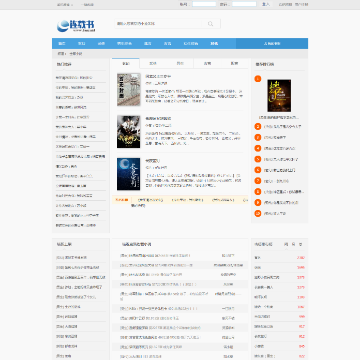Click the magnifier search icon
Screen dimensions: 360x360
[211, 24]
